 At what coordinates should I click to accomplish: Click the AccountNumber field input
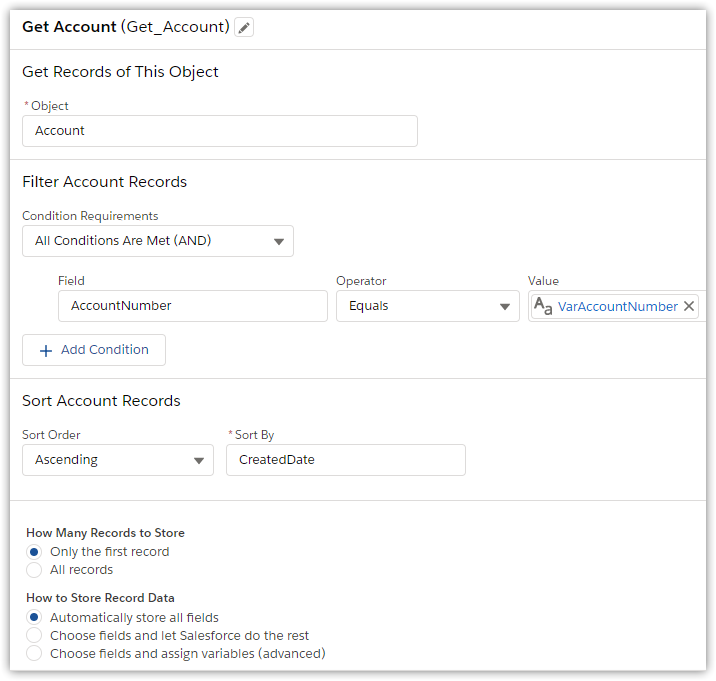tap(192, 306)
